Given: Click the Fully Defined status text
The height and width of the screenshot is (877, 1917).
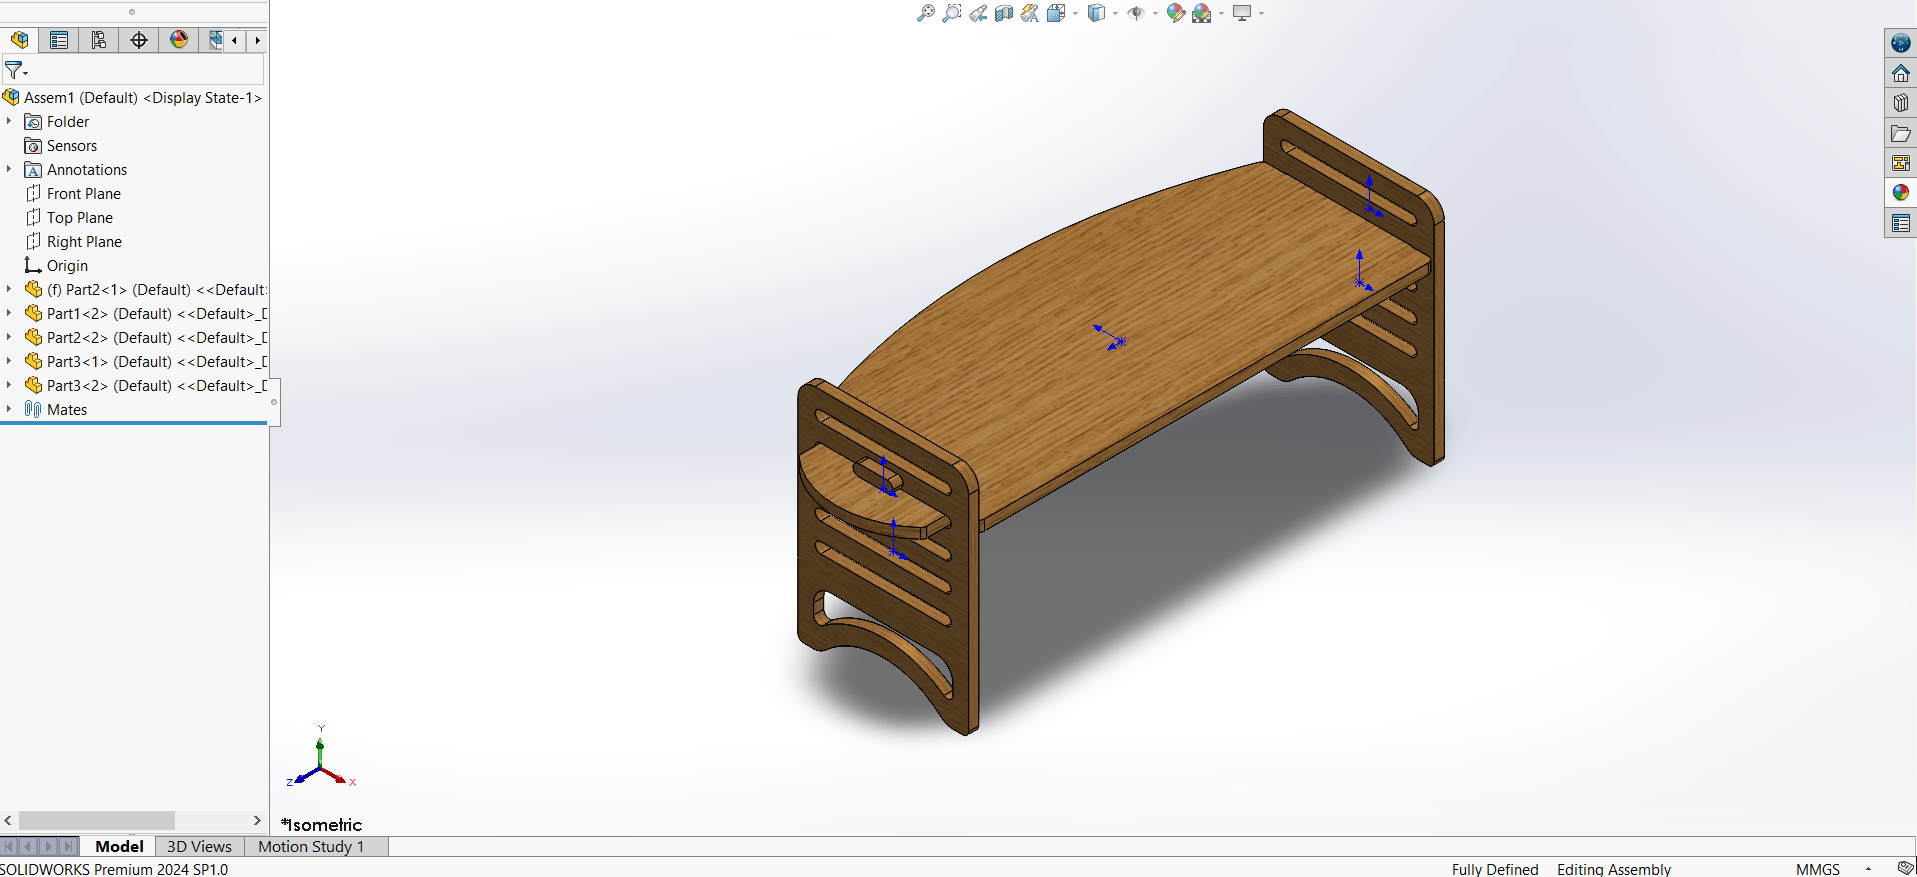Looking at the screenshot, I should [x=1495, y=869].
